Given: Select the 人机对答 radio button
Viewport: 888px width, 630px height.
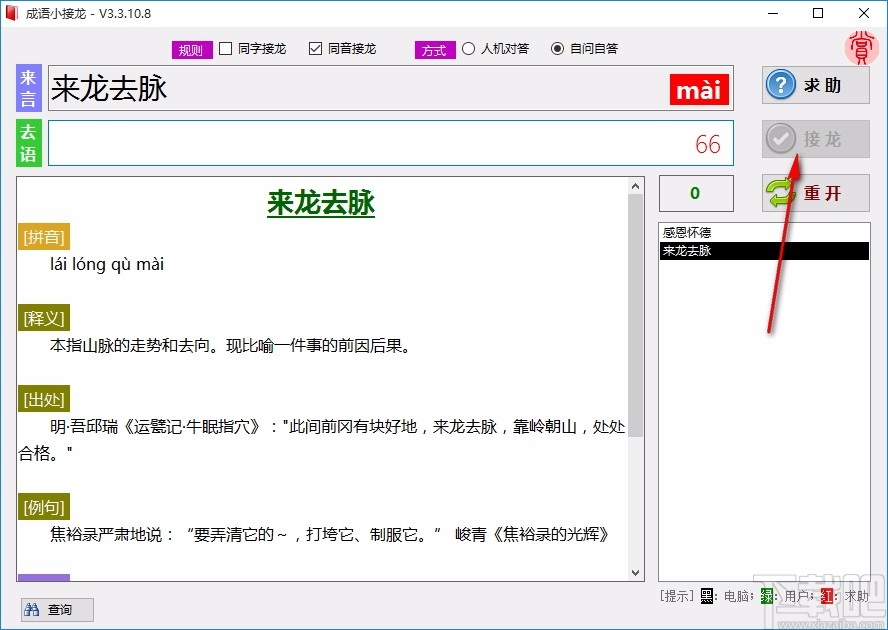Looking at the screenshot, I should (468, 48).
